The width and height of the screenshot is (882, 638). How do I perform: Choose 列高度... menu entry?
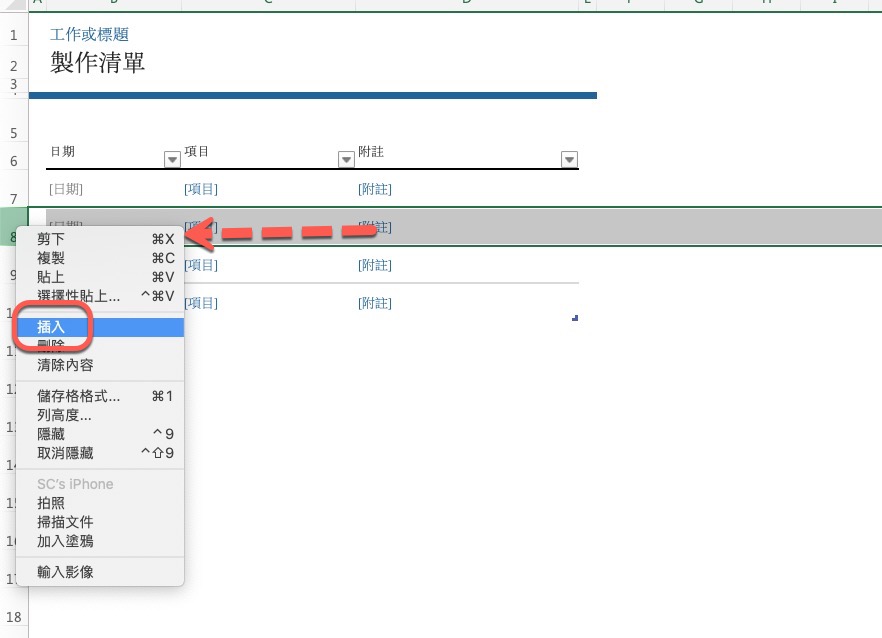(100, 415)
